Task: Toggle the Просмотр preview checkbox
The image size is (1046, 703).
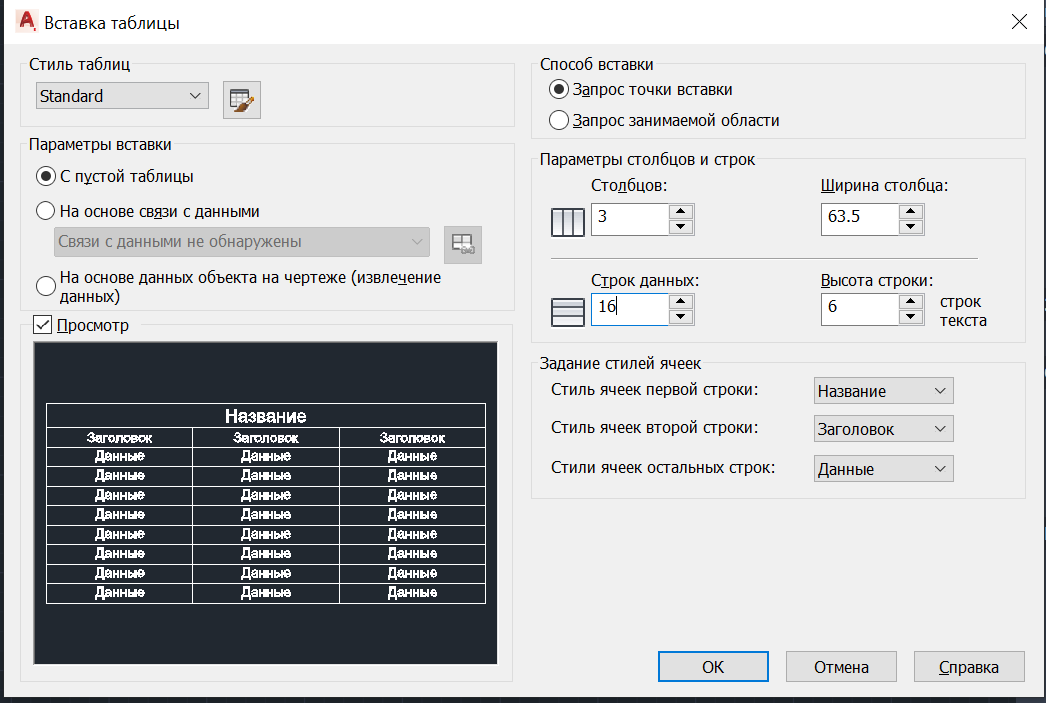Action: coord(43,325)
